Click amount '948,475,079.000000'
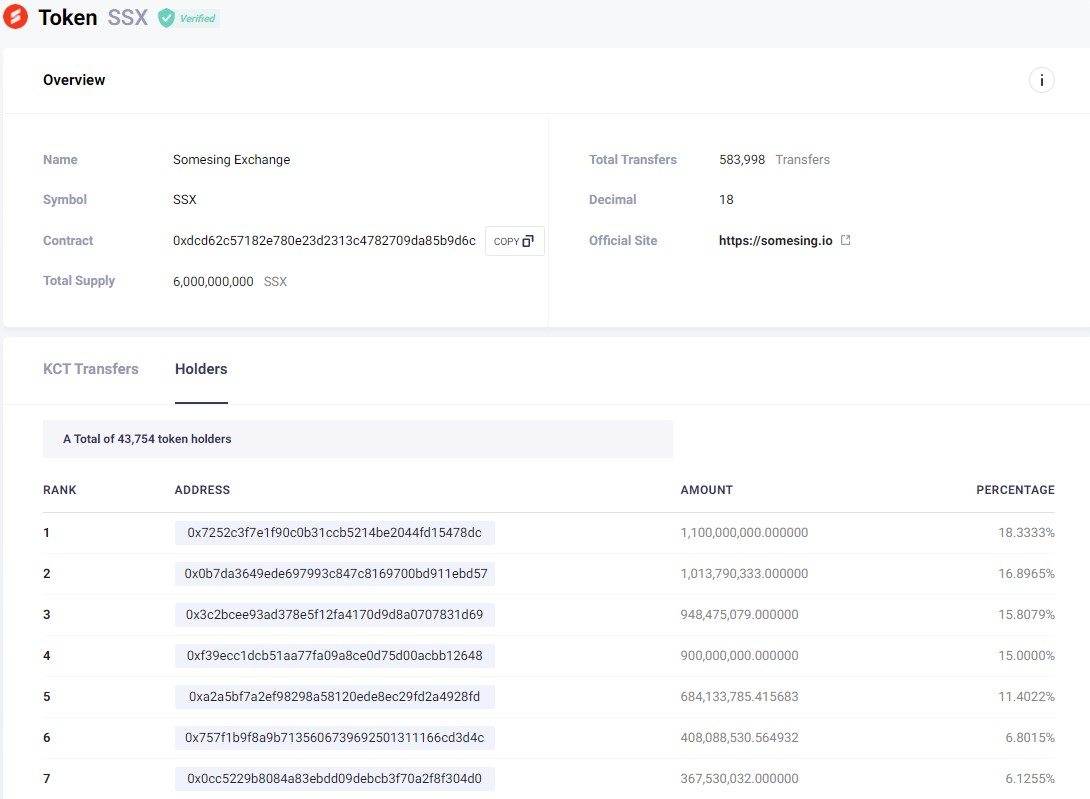 739,615
